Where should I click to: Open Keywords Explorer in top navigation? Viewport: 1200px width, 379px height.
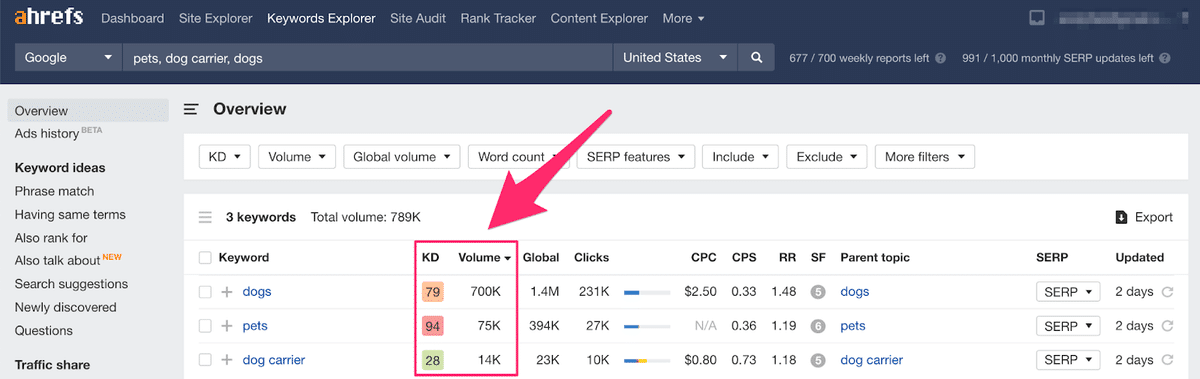pyautogui.click(x=321, y=18)
